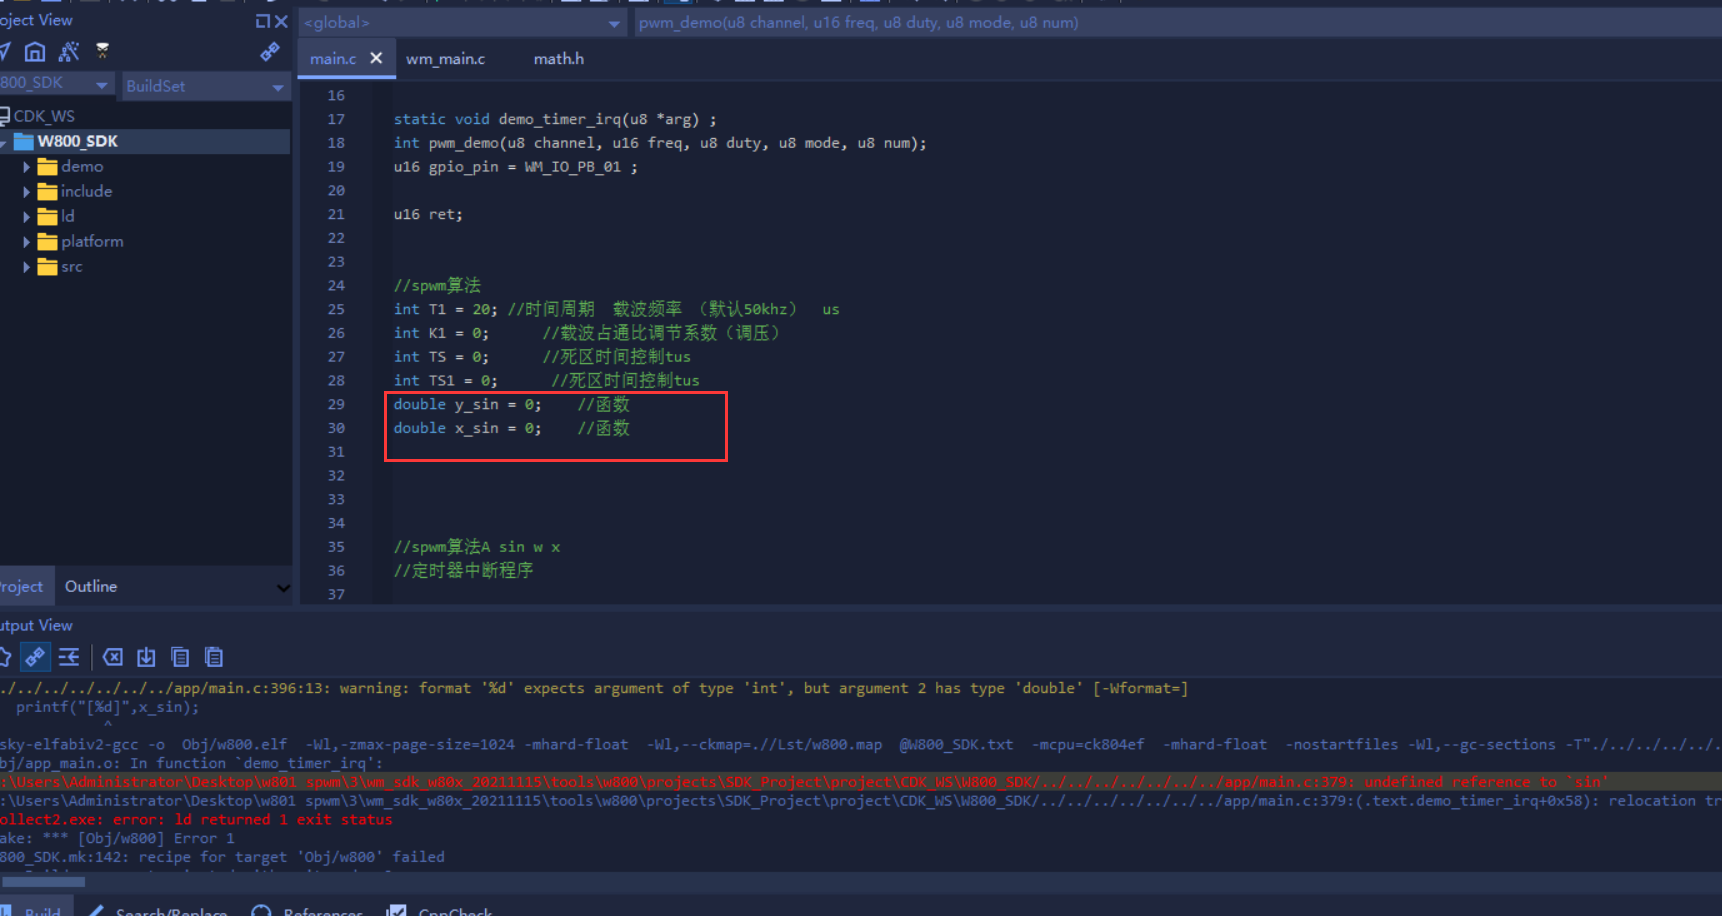Expand the include folder
Screen dimensions: 1722x916
pyautogui.click(x=27, y=192)
